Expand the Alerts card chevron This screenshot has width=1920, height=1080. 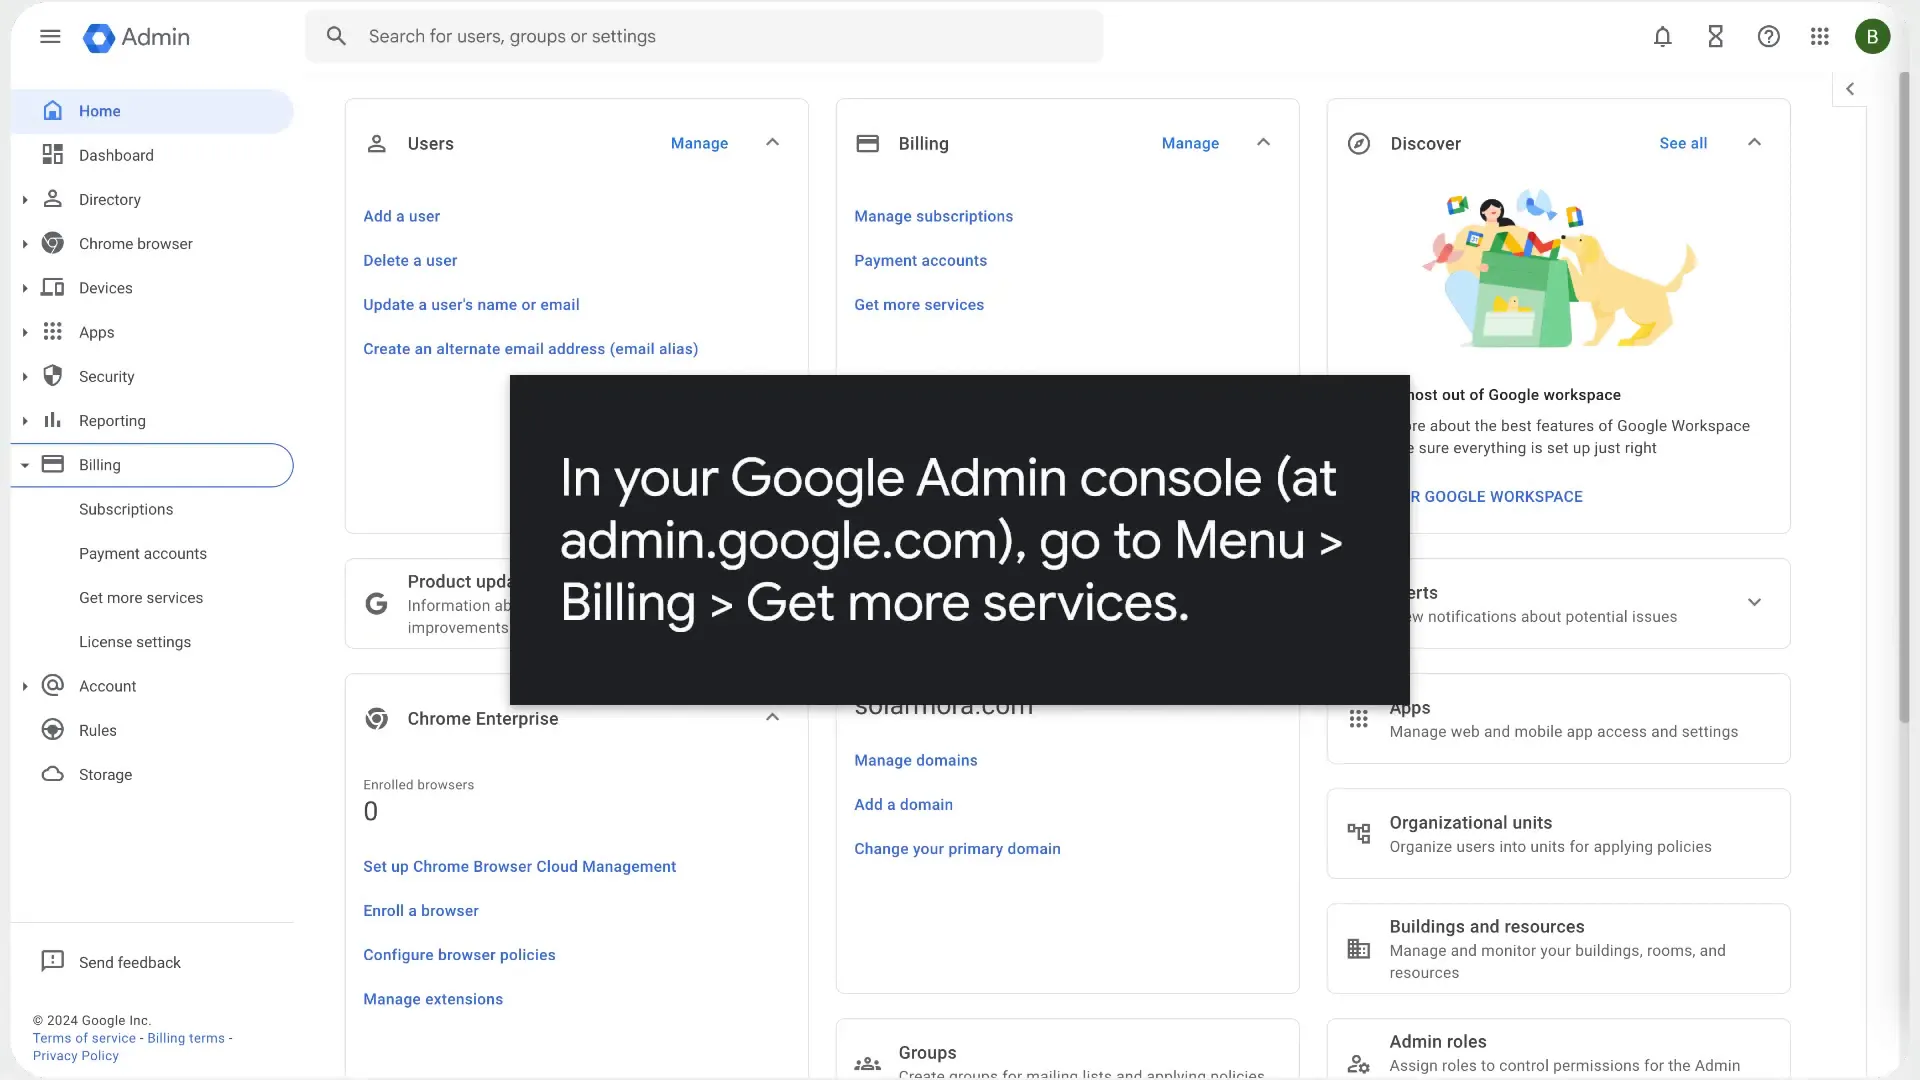(x=1754, y=602)
